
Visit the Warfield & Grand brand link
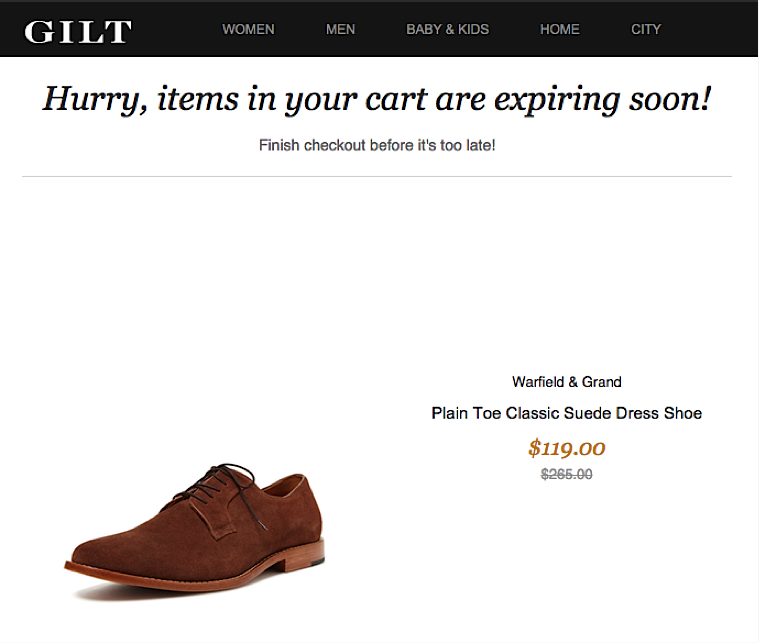tap(566, 382)
